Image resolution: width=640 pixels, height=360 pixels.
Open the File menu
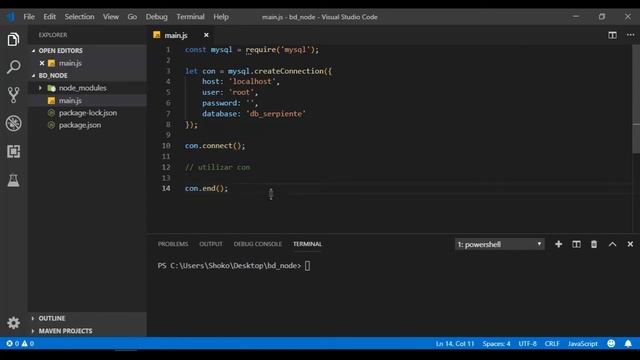(29, 17)
